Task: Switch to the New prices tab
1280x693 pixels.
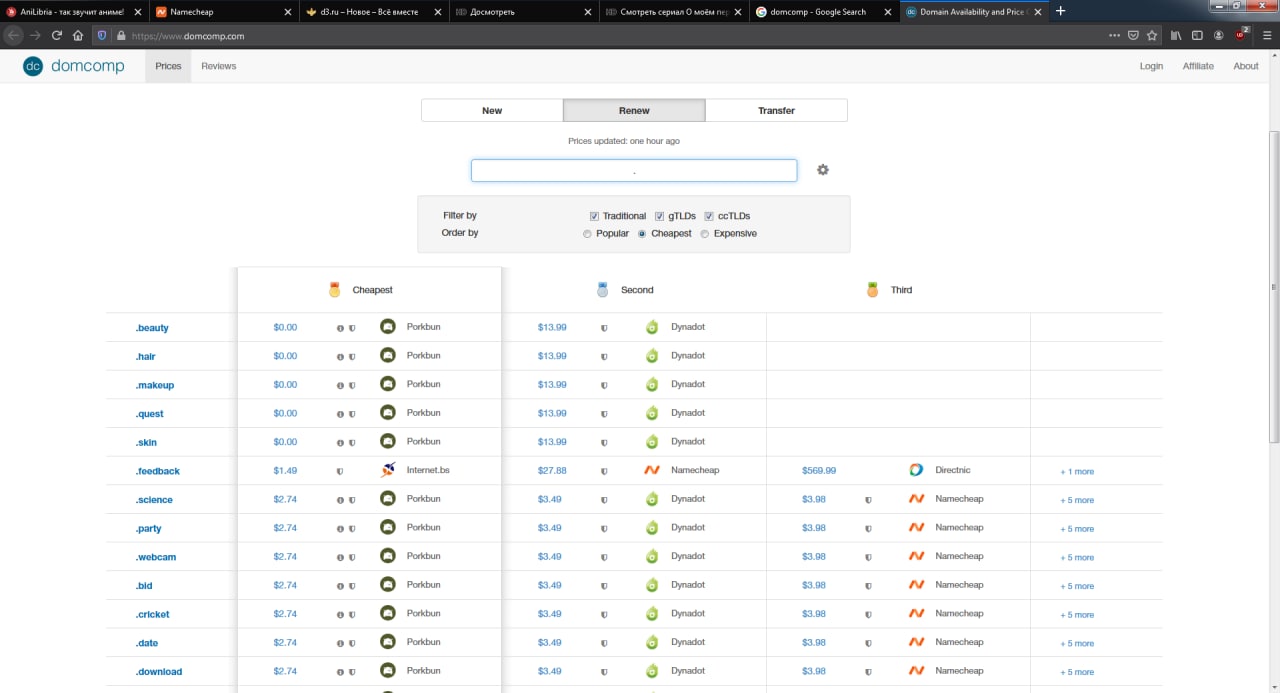Action: 492,110
